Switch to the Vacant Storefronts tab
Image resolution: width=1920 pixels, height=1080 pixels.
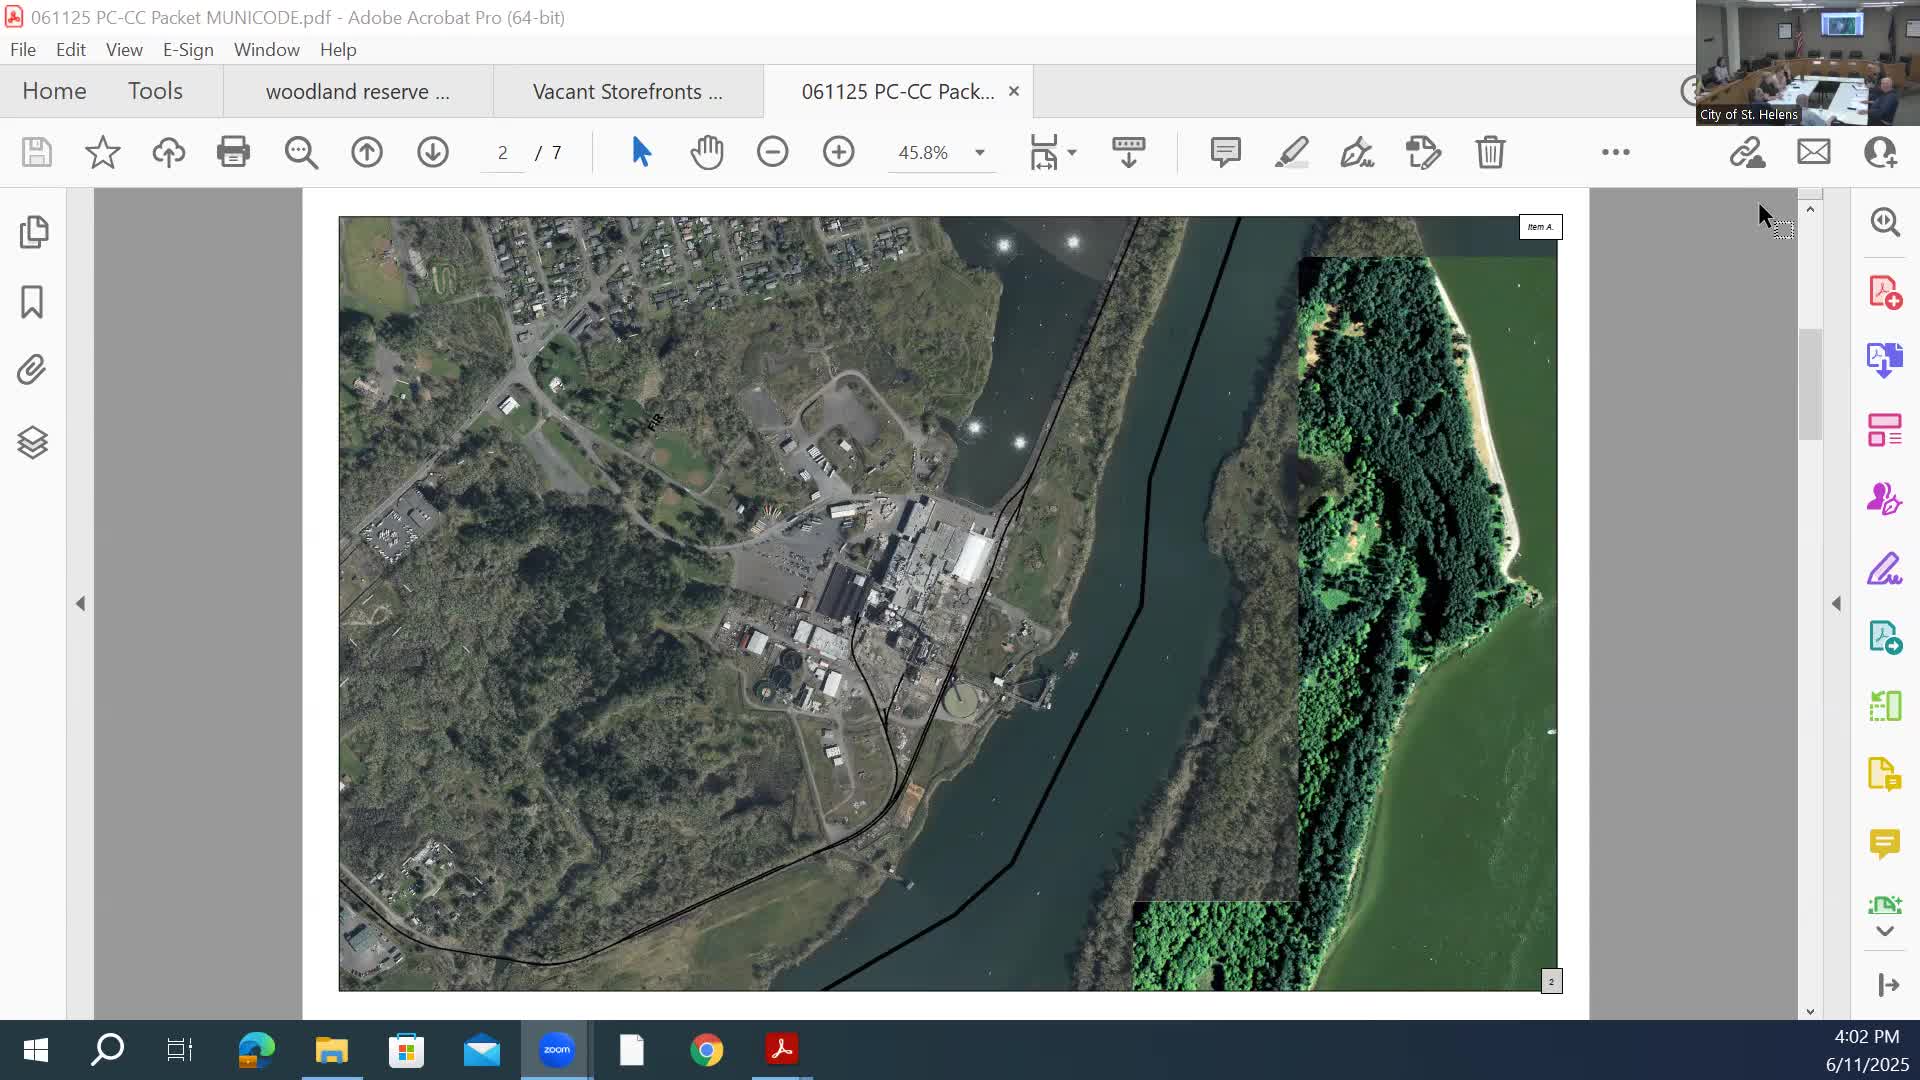(628, 91)
